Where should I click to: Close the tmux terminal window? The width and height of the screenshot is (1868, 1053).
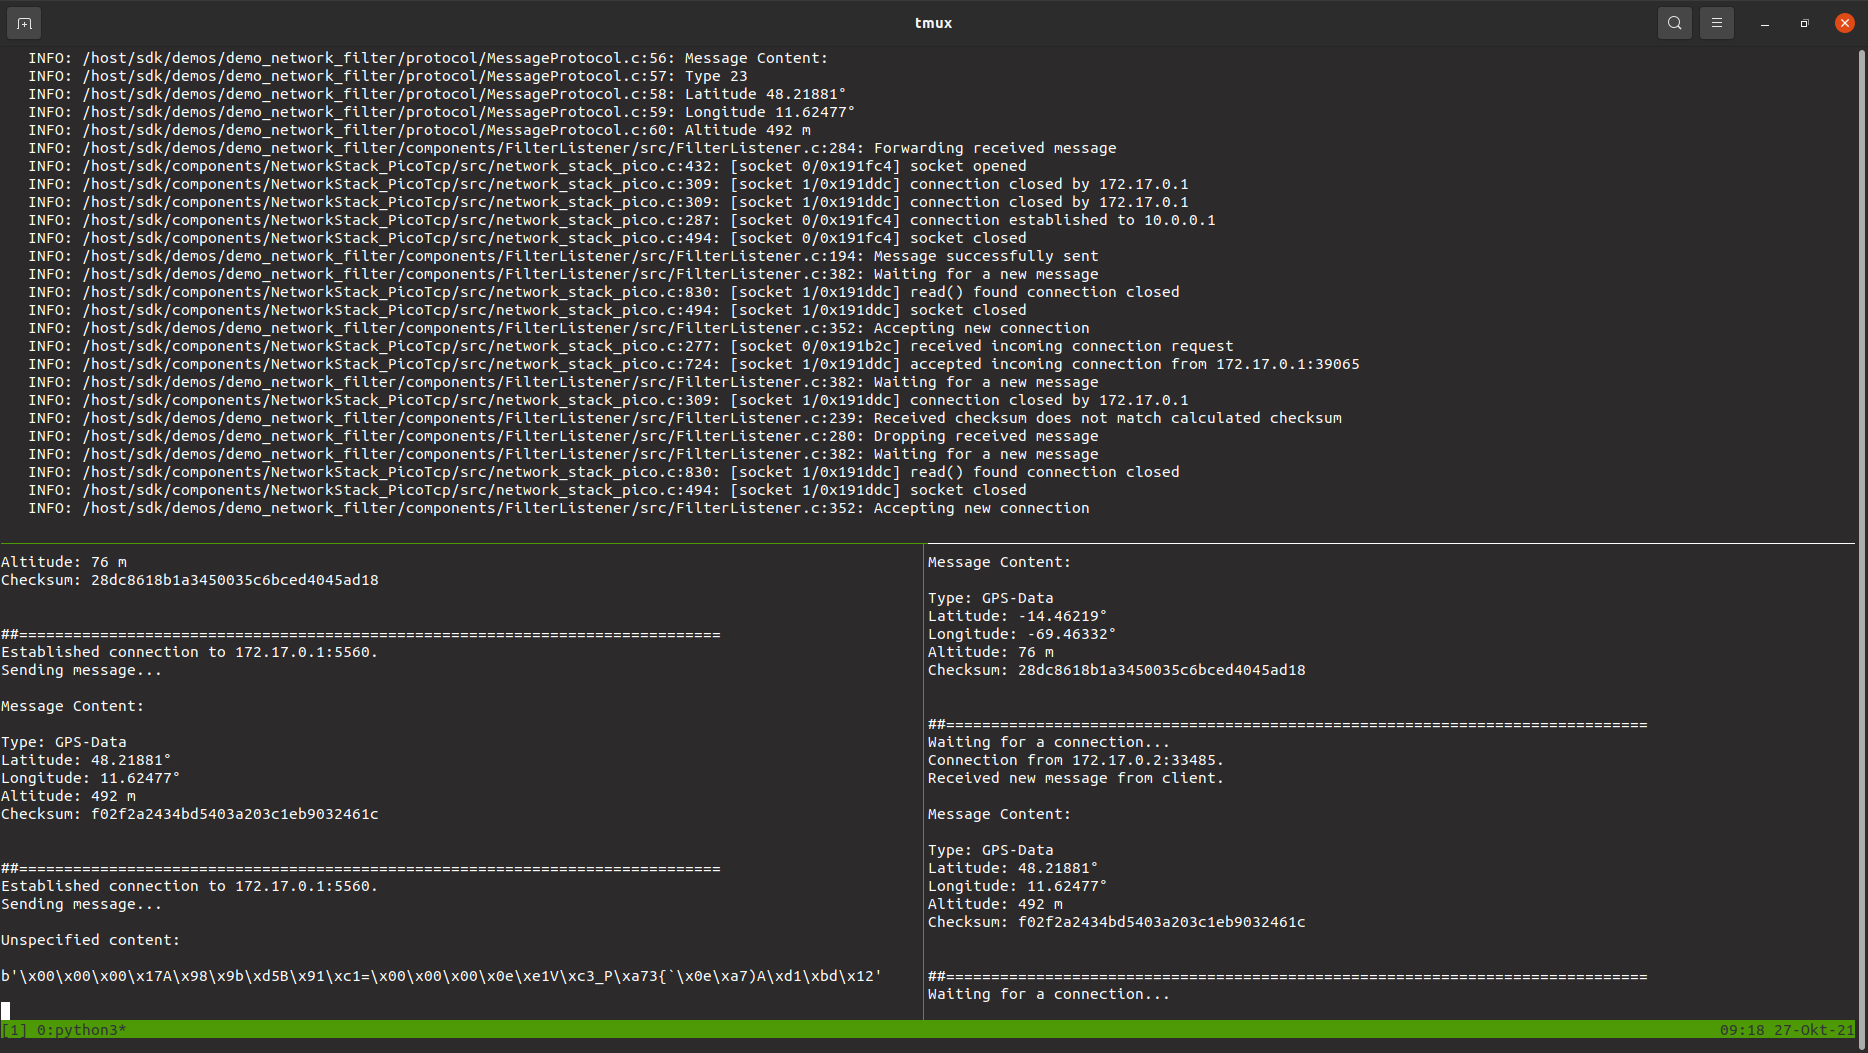click(x=1845, y=23)
